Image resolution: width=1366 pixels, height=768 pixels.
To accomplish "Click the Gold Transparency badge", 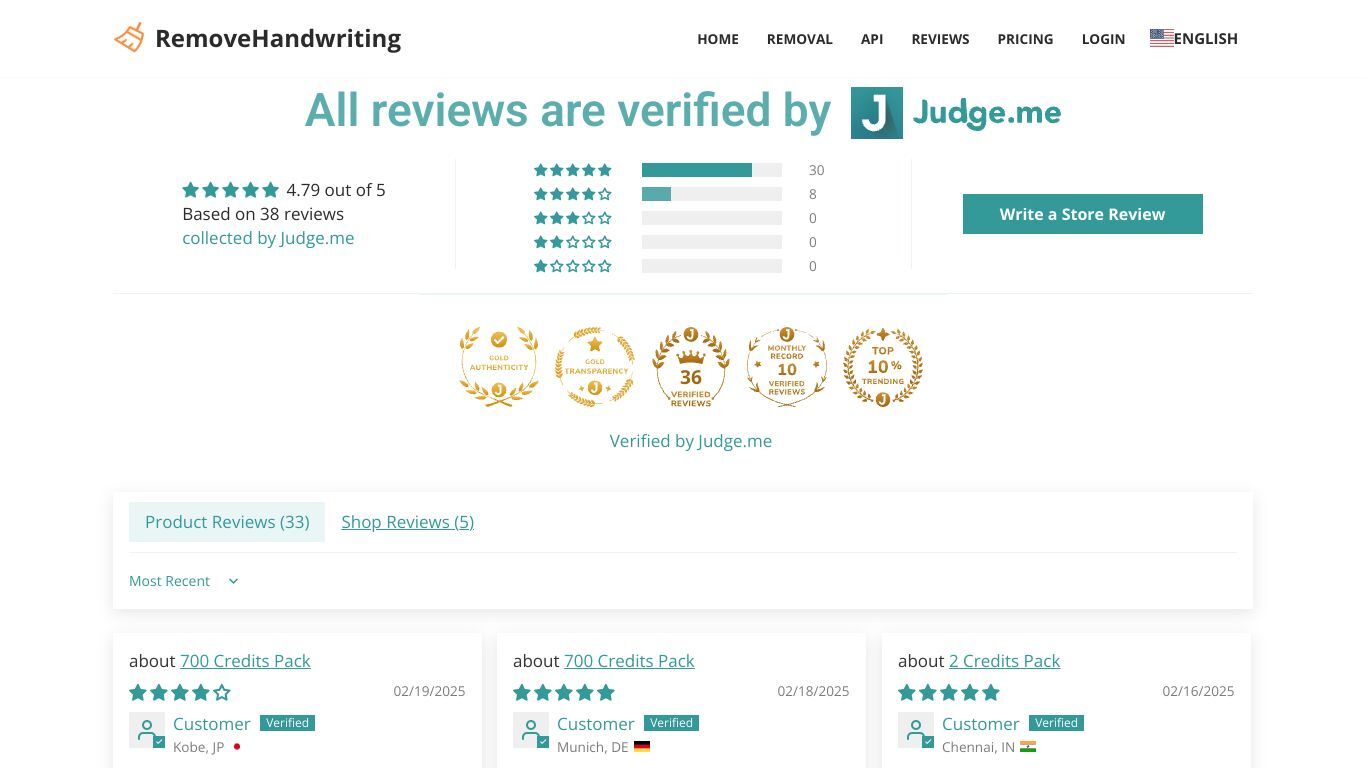I will tap(595, 367).
